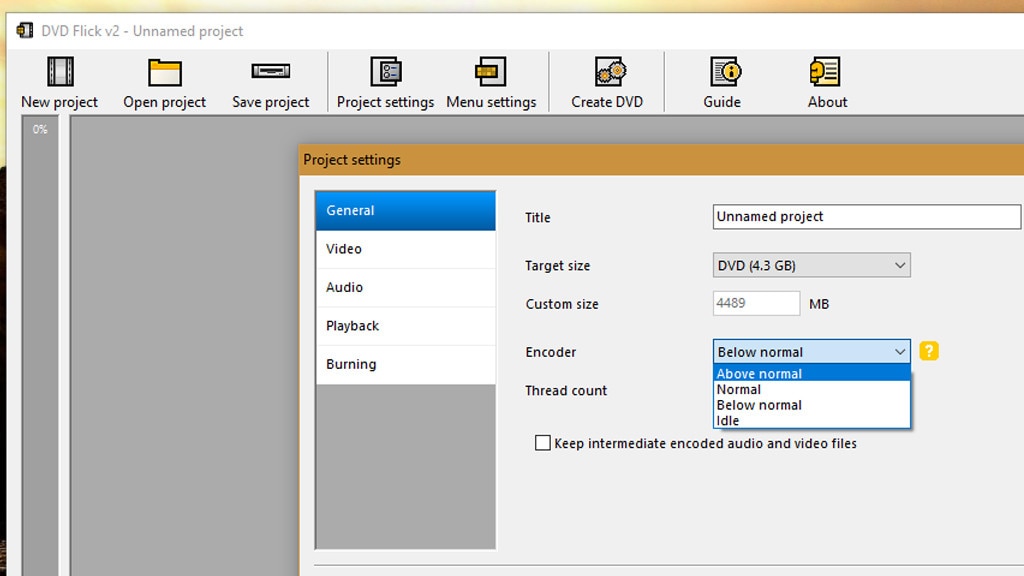Click the Custom size value field

tap(756, 303)
